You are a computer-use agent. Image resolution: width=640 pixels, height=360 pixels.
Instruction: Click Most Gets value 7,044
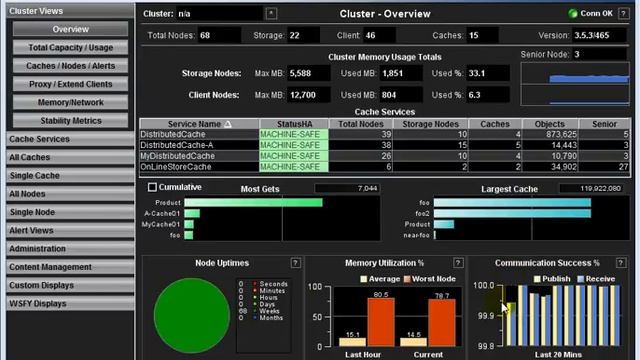click(347, 188)
